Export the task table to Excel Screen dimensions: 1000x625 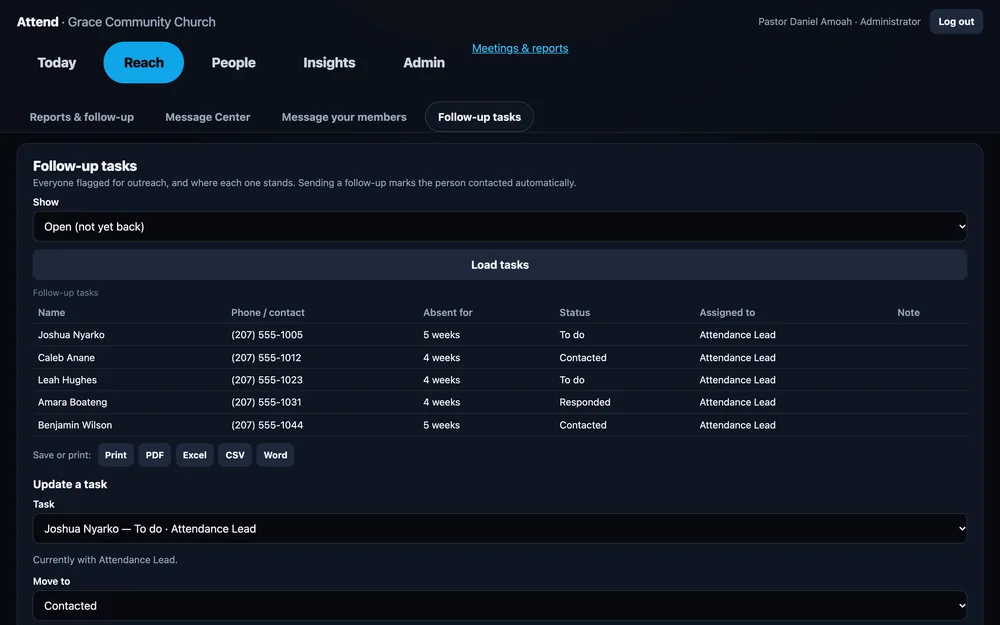pyautogui.click(x=195, y=455)
